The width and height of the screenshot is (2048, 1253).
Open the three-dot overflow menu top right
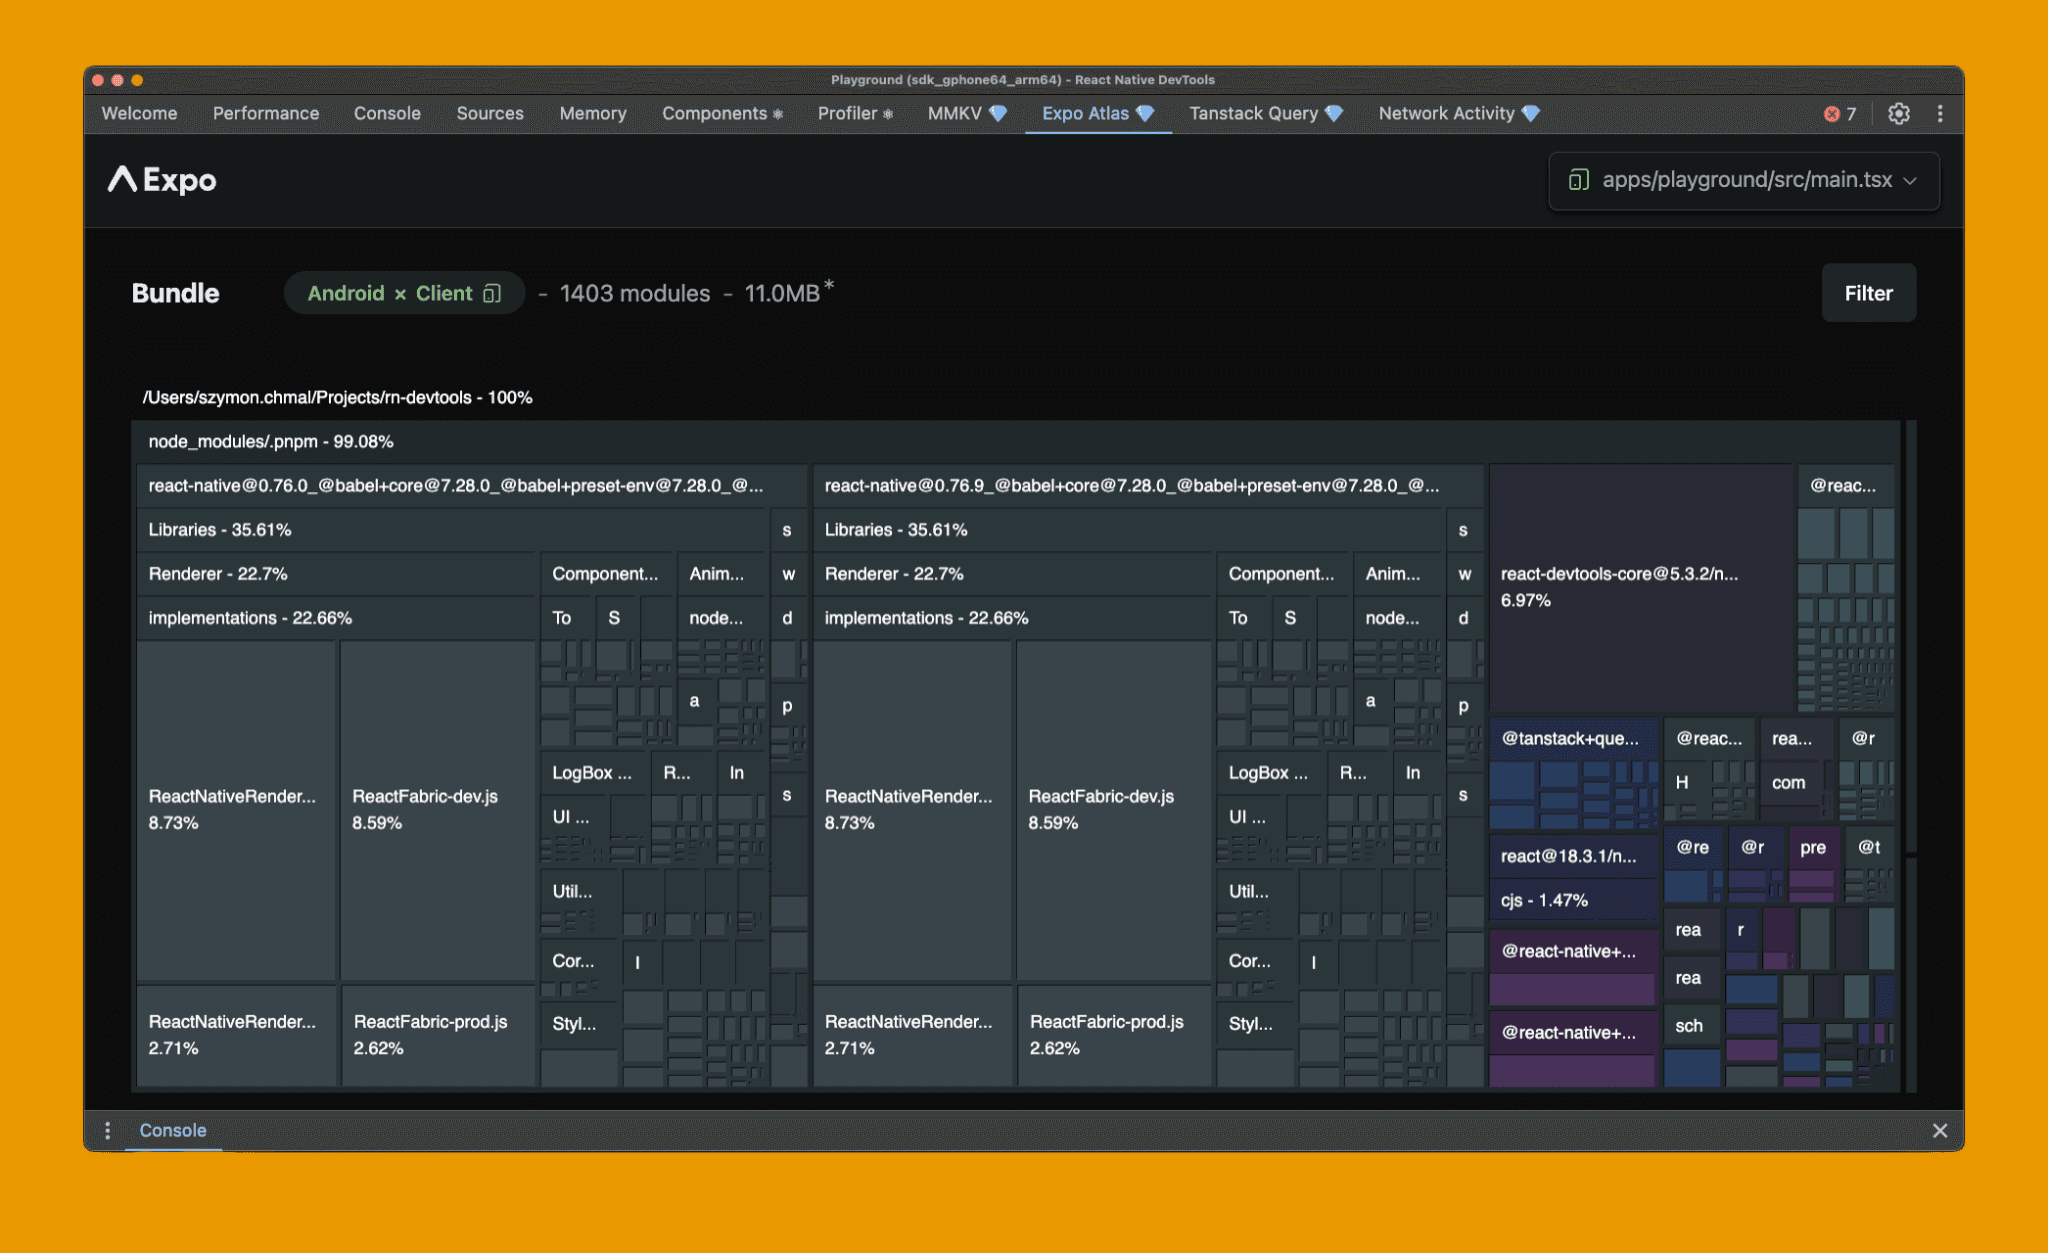1940,113
